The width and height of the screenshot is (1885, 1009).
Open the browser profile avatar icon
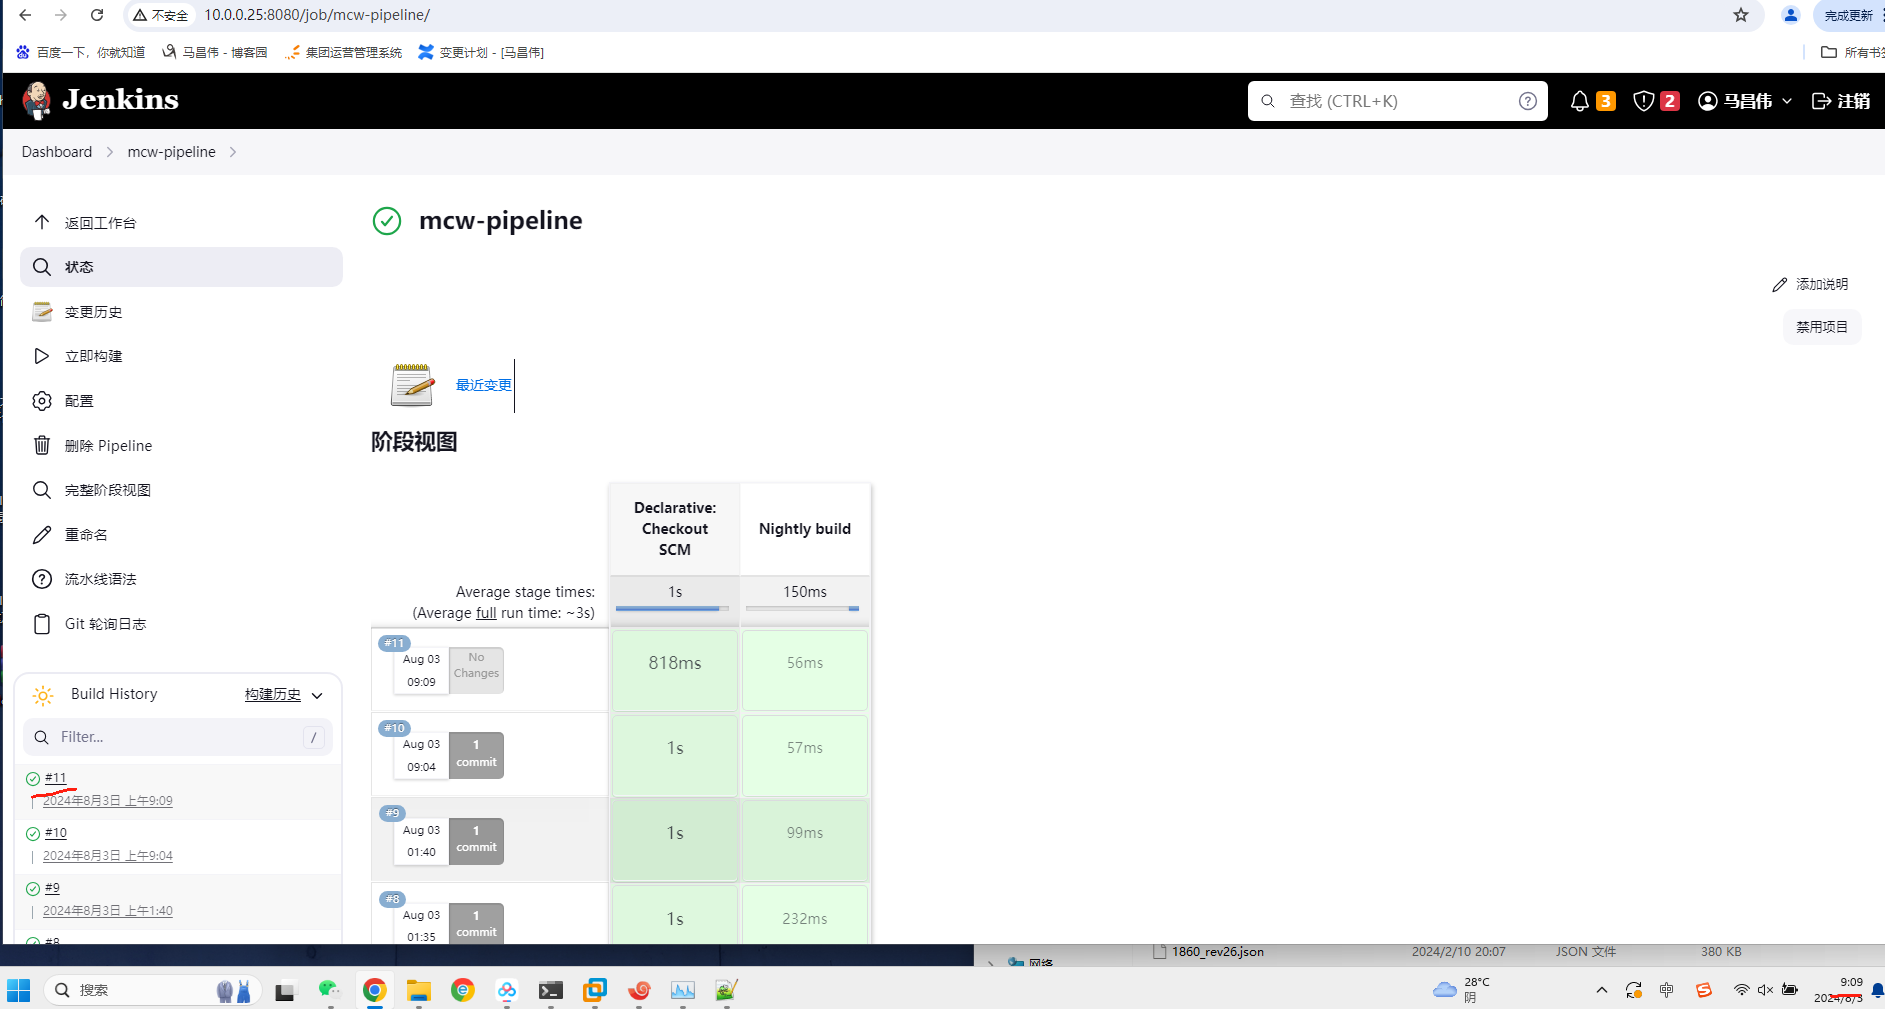click(x=1791, y=15)
